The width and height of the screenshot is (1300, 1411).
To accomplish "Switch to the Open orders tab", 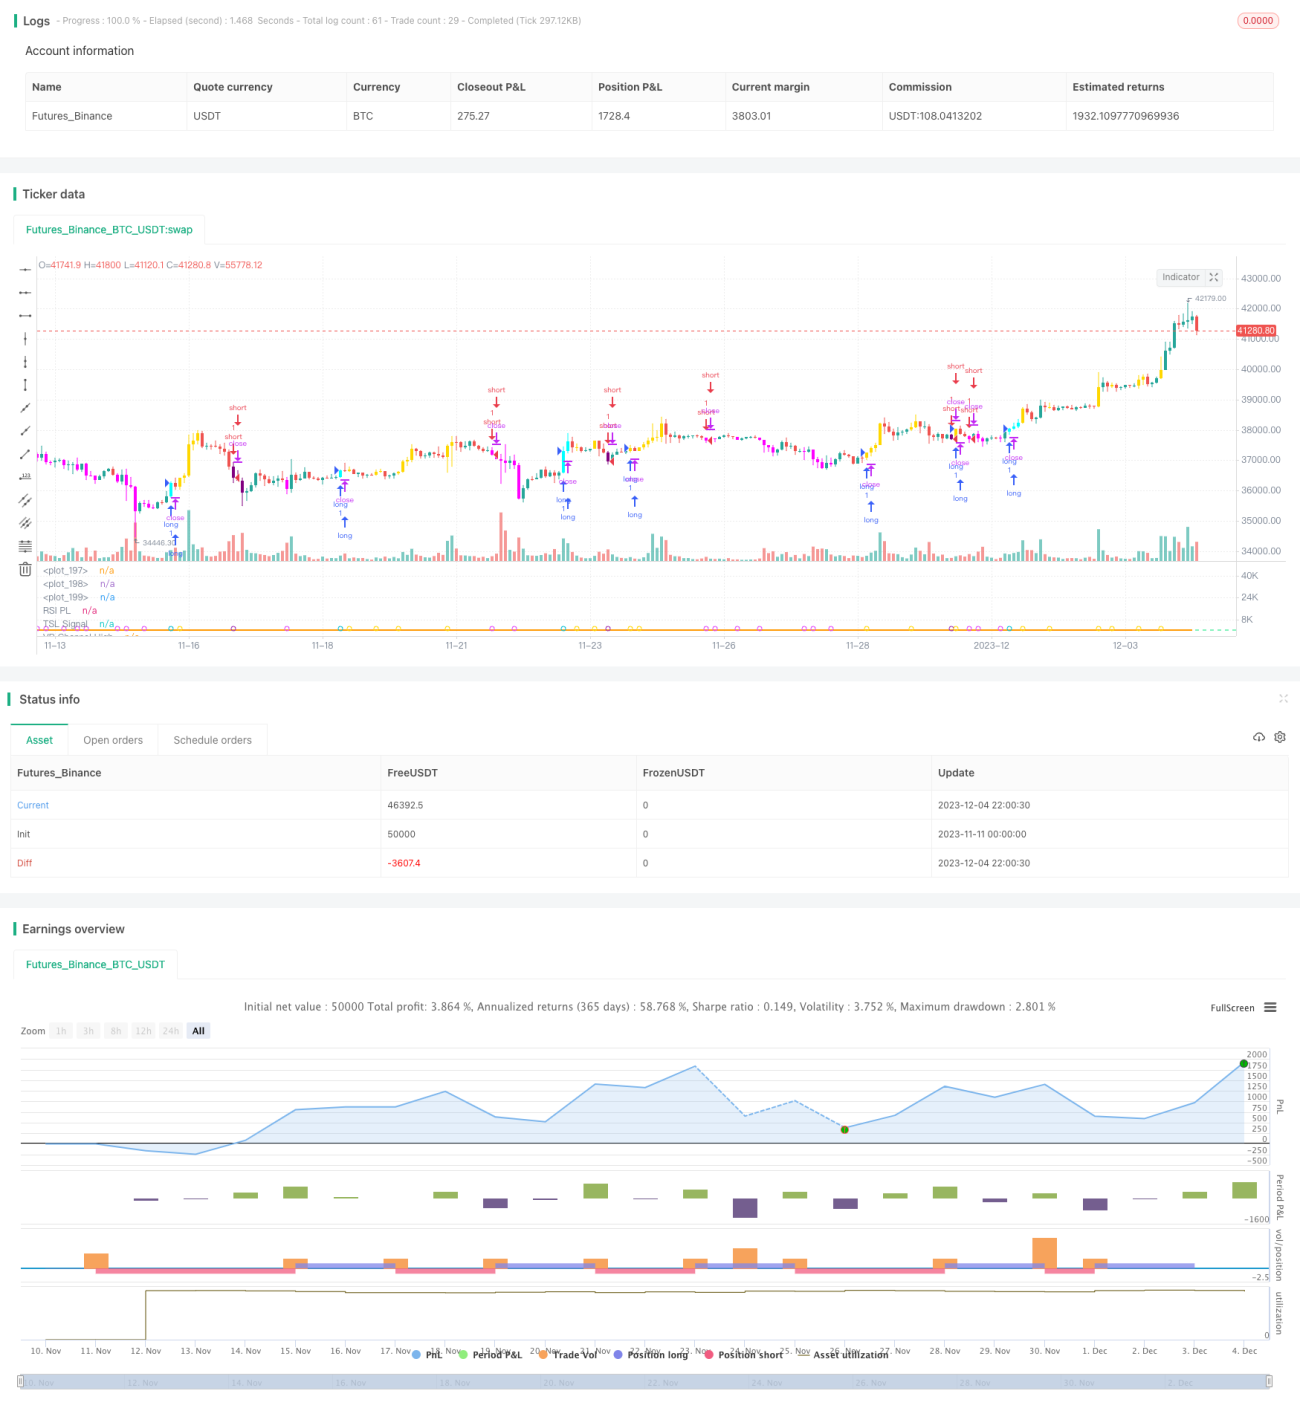I will [x=113, y=740].
